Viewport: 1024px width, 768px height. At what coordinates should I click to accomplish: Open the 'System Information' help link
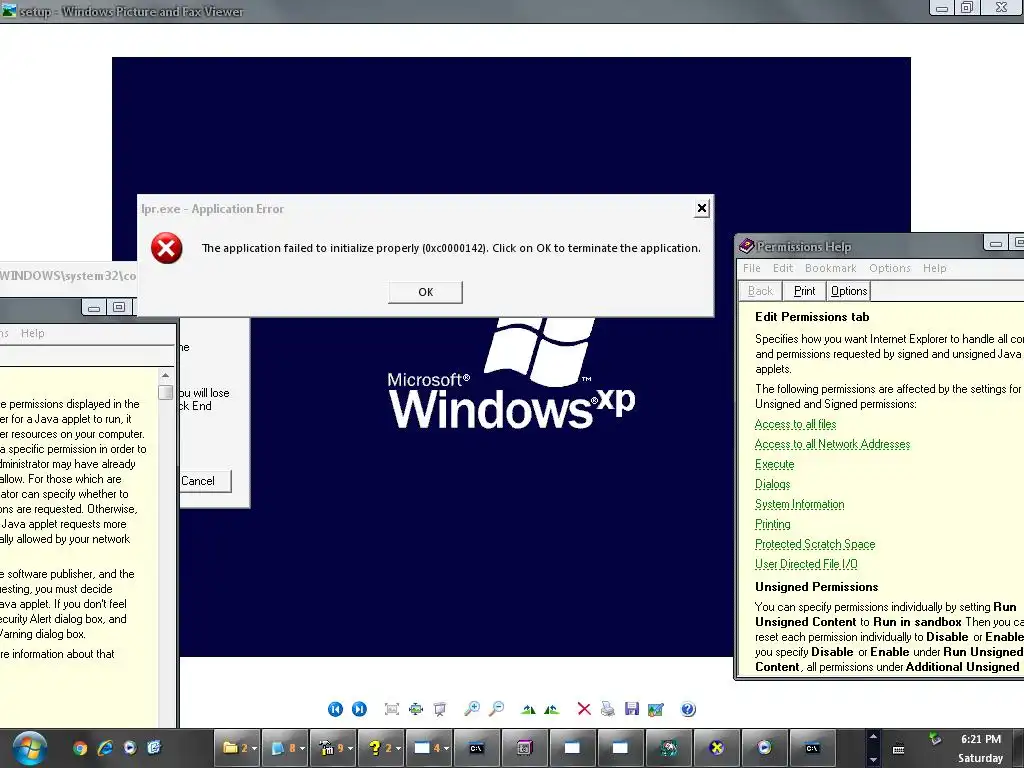tap(799, 504)
